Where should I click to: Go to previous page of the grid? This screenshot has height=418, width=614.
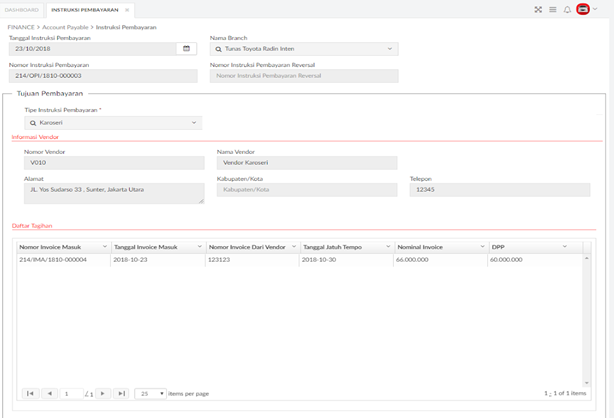point(49,393)
